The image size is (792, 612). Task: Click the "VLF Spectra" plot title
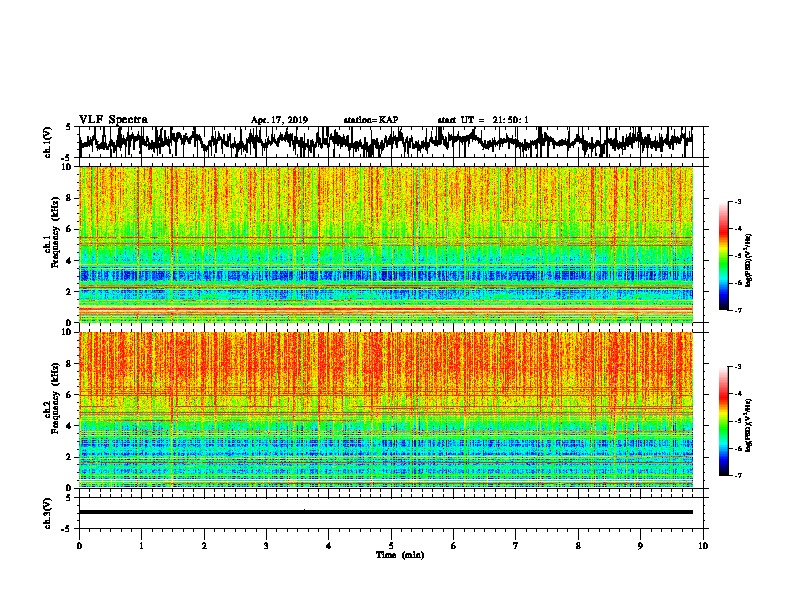point(113,120)
